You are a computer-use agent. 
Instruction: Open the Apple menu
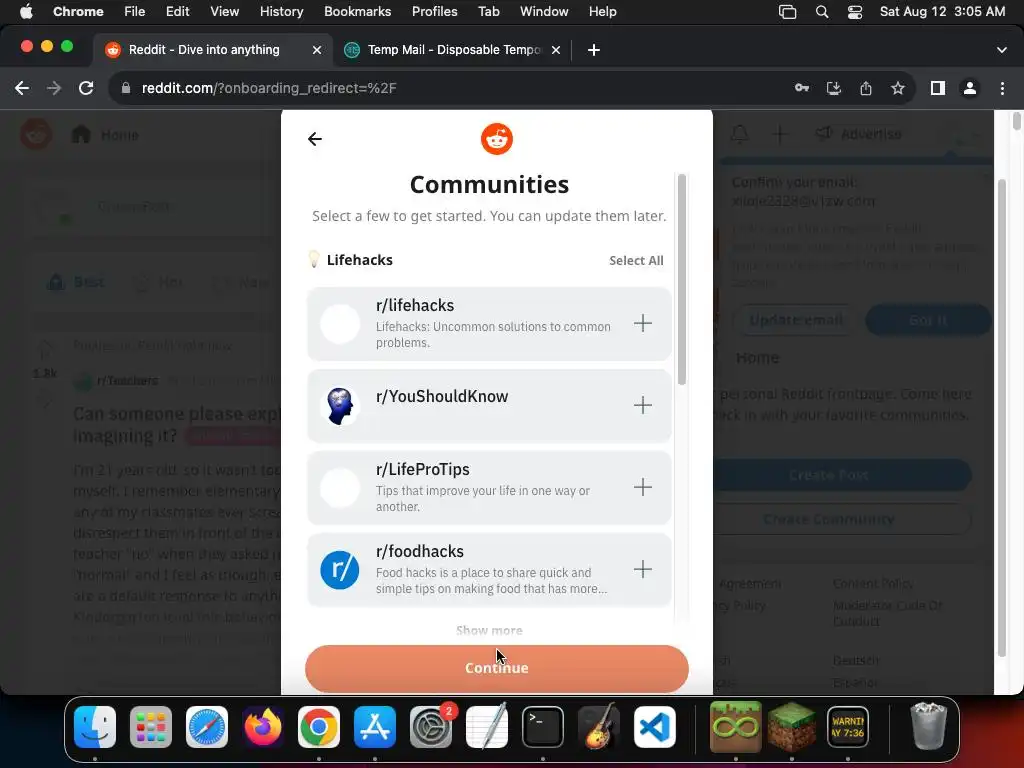(x=26, y=12)
